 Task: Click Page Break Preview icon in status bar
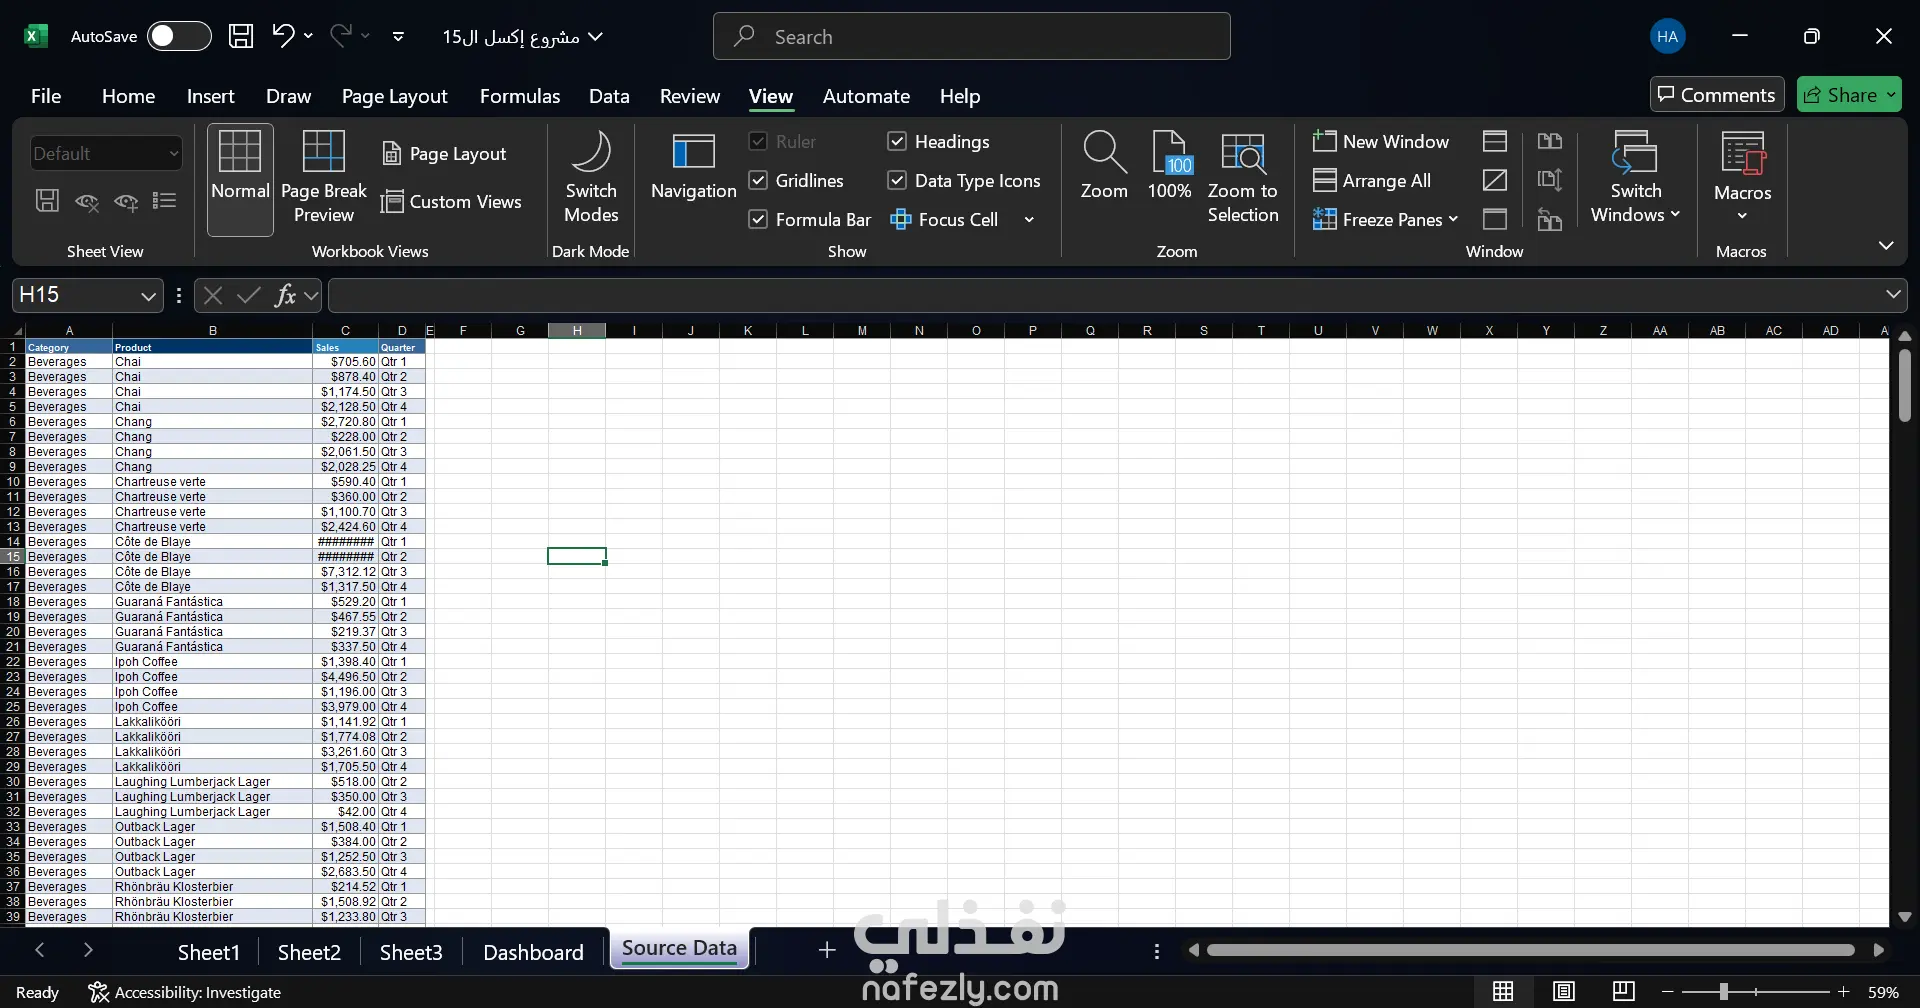(1624, 992)
